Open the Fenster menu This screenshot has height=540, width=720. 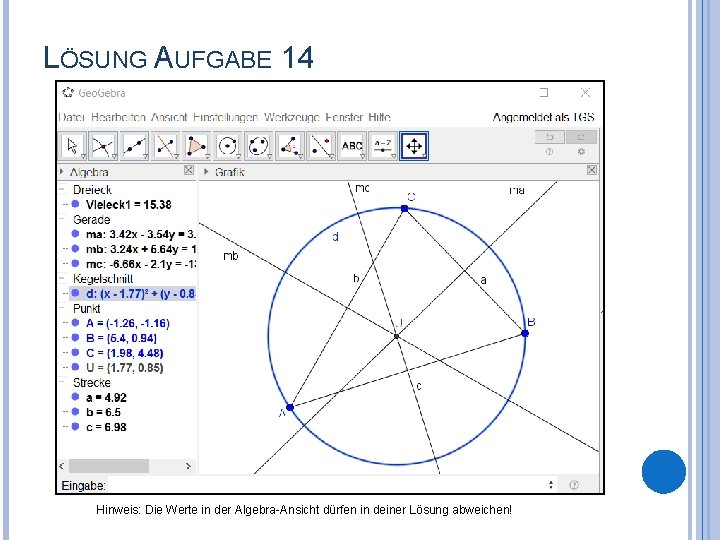(344, 118)
